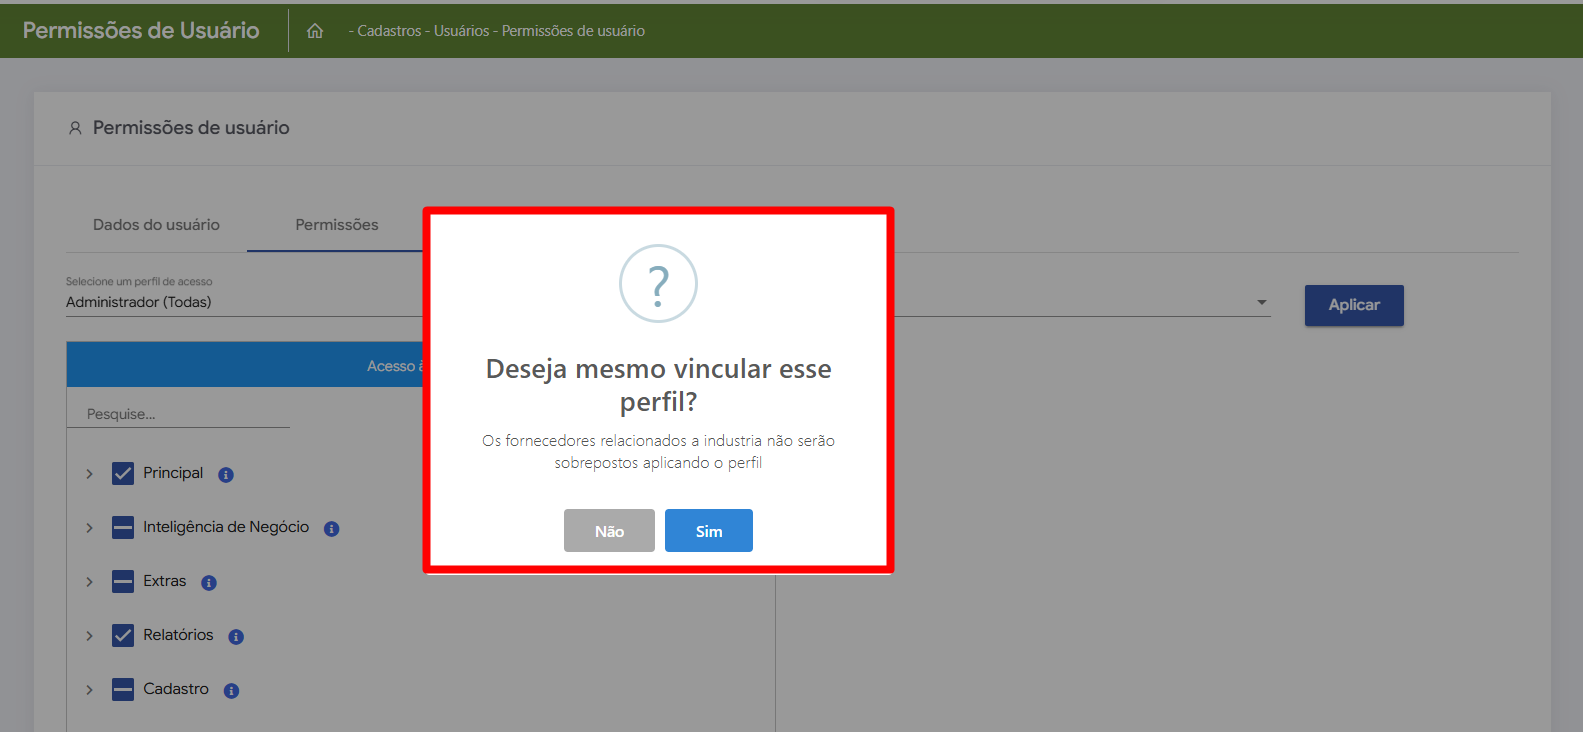The height and width of the screenshot is (732, 1583).
Task: Click info icon next to Principal
Action: 226,475
